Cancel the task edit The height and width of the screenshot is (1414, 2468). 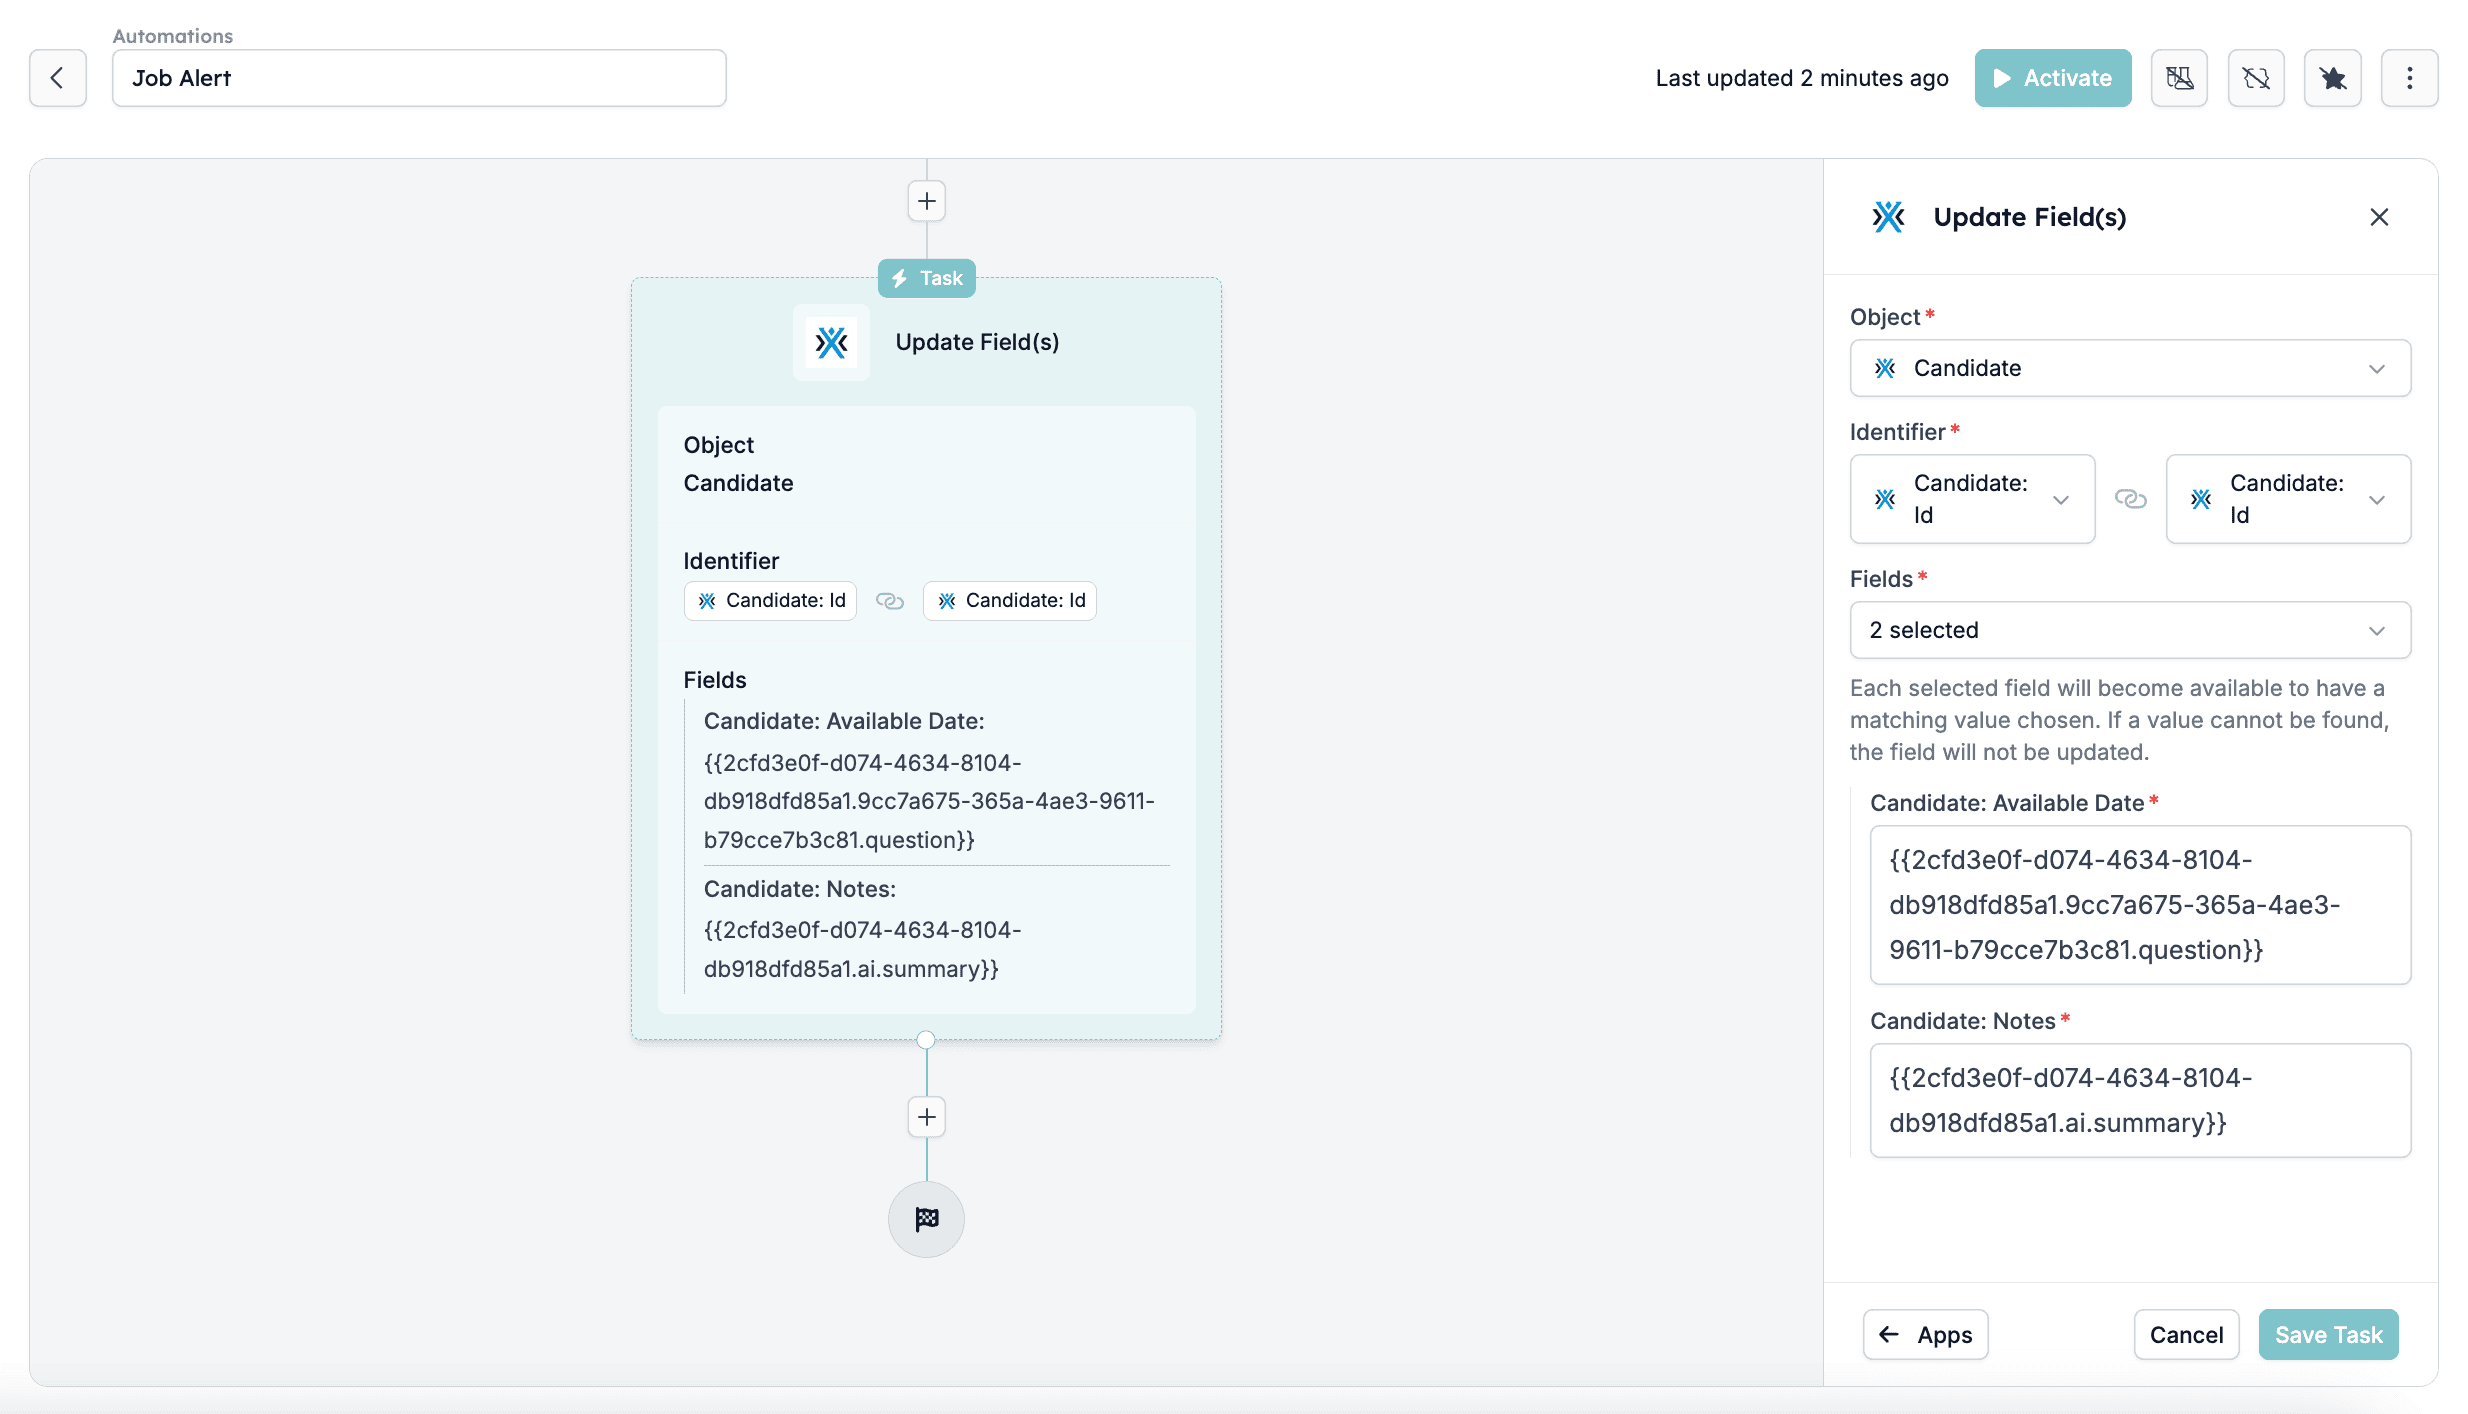[x=2186, y=1335]
